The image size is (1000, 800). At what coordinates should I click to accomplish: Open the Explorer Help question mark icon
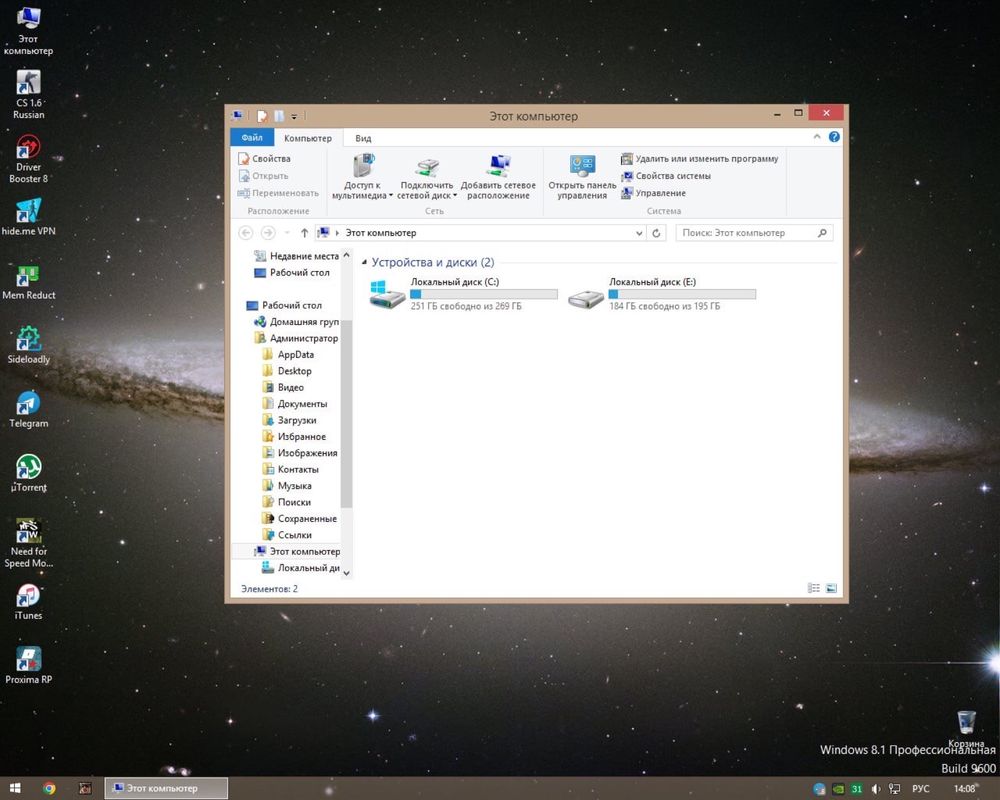pos(834,137)
